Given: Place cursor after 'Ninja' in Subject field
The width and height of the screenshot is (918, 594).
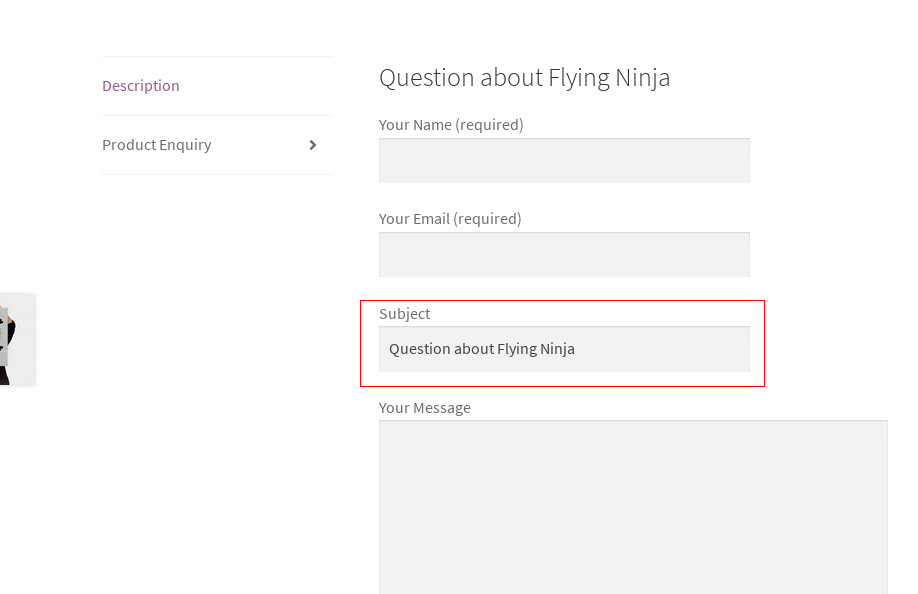Looking at the screenshot, I should point(576,349).
